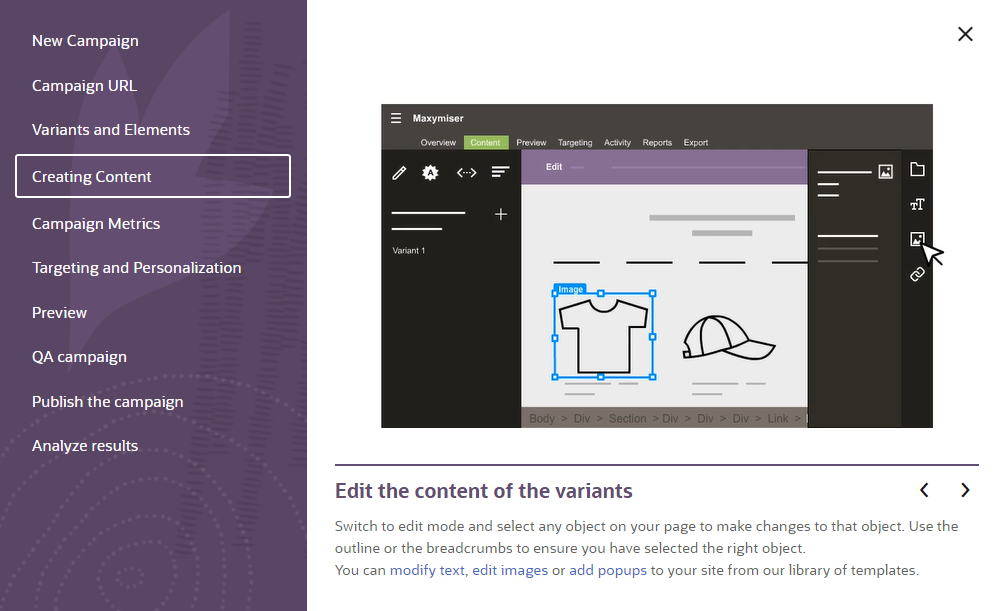Open the Analyze results topic
This screenshot has height=611, width=1002.
point(85,445)
